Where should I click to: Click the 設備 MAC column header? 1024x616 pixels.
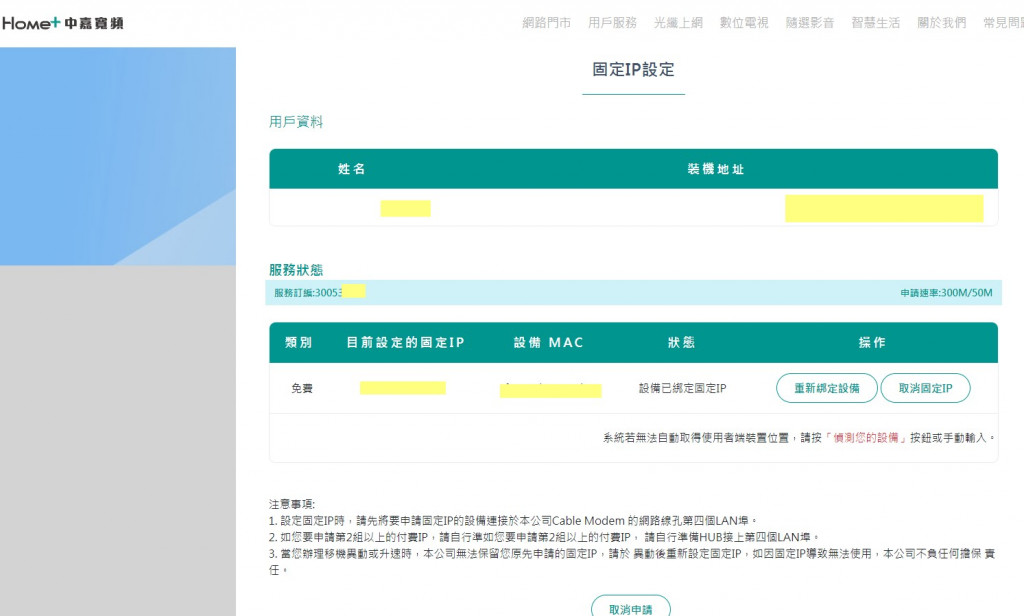[x=549, y=342]
